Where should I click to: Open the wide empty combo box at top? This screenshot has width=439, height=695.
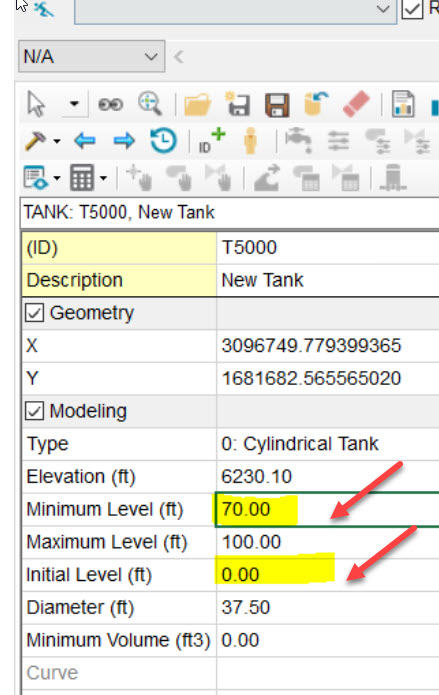coord(235,11)
